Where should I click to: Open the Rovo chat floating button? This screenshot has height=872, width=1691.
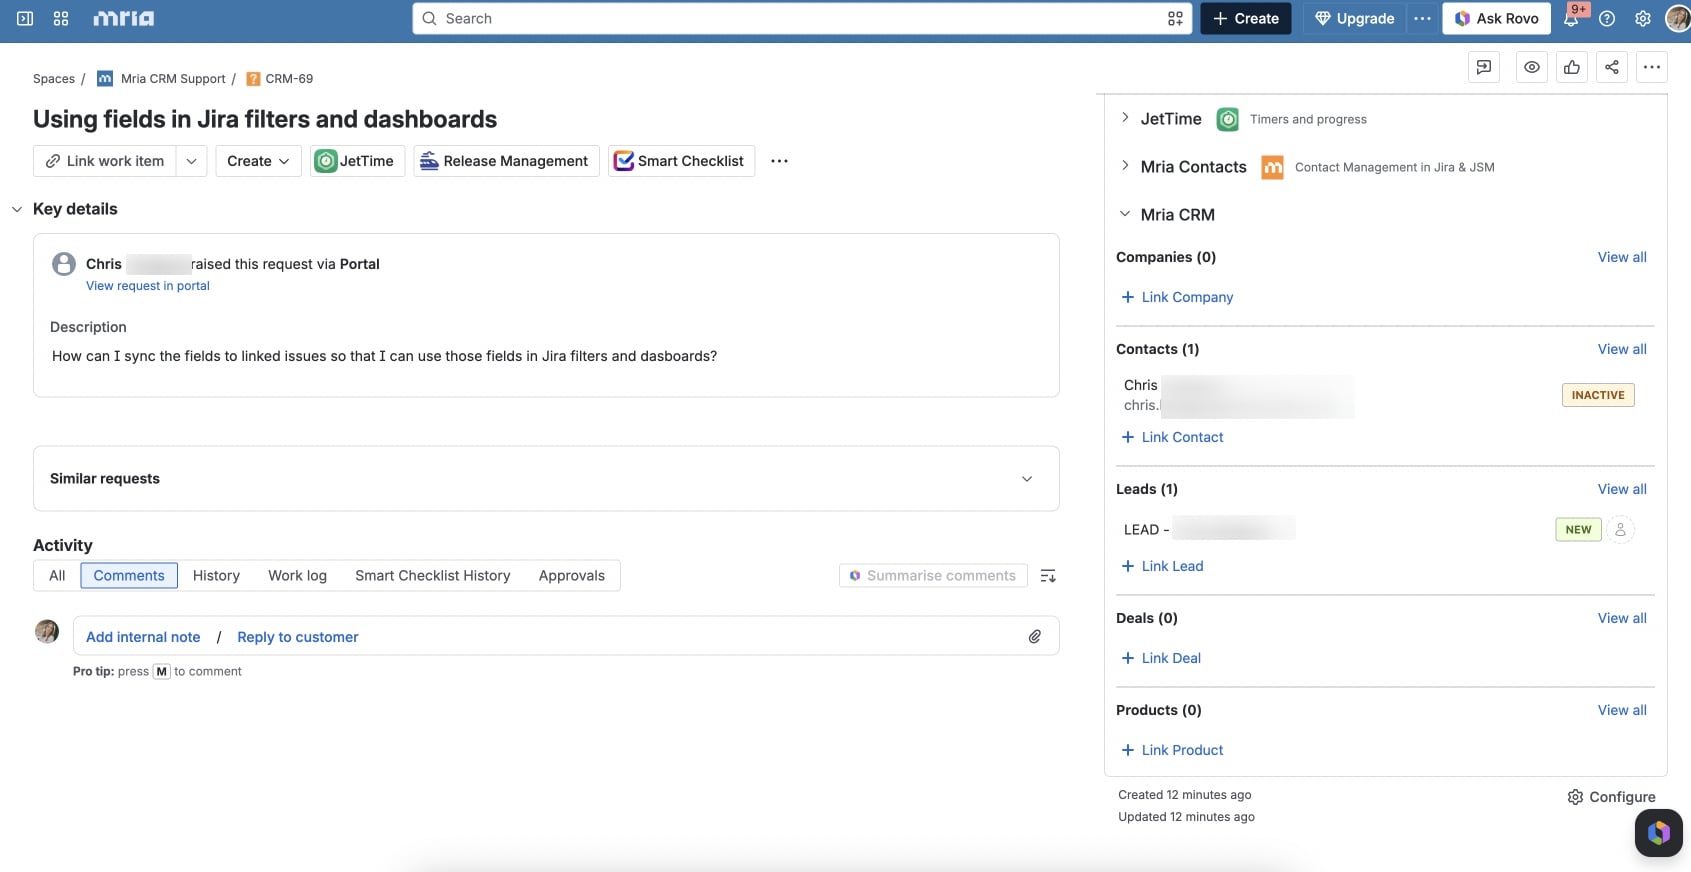1659,832
